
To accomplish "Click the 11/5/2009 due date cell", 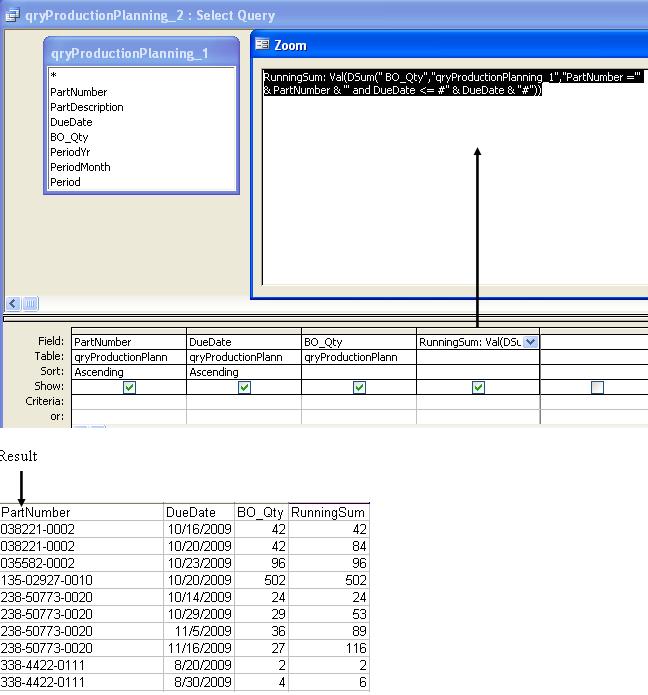I will click(x=199, y=631).
